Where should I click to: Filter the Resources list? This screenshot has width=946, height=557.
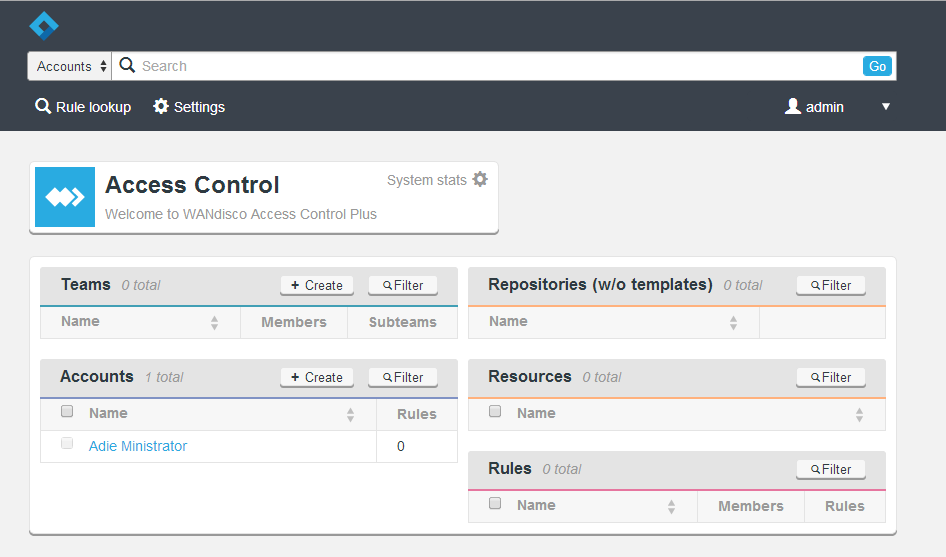click(831, 377)
